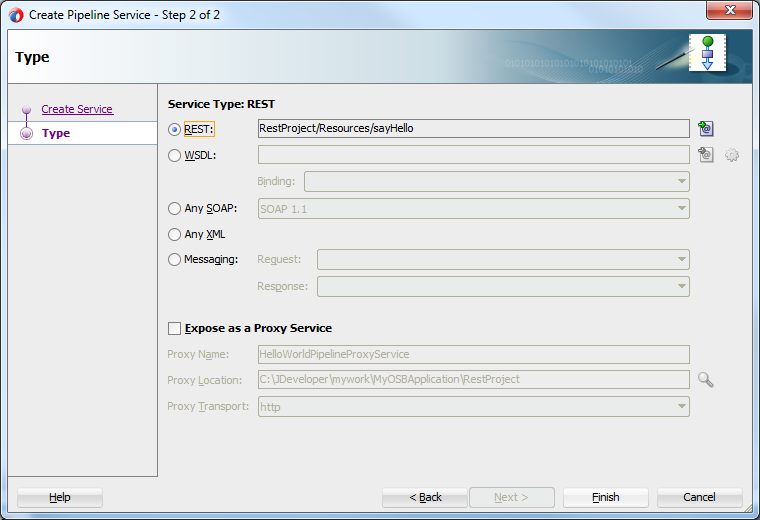This screenshot has height=520, width=760.
Task: Click the JDeveloper icon in title bar
Action: click(16, 15)
